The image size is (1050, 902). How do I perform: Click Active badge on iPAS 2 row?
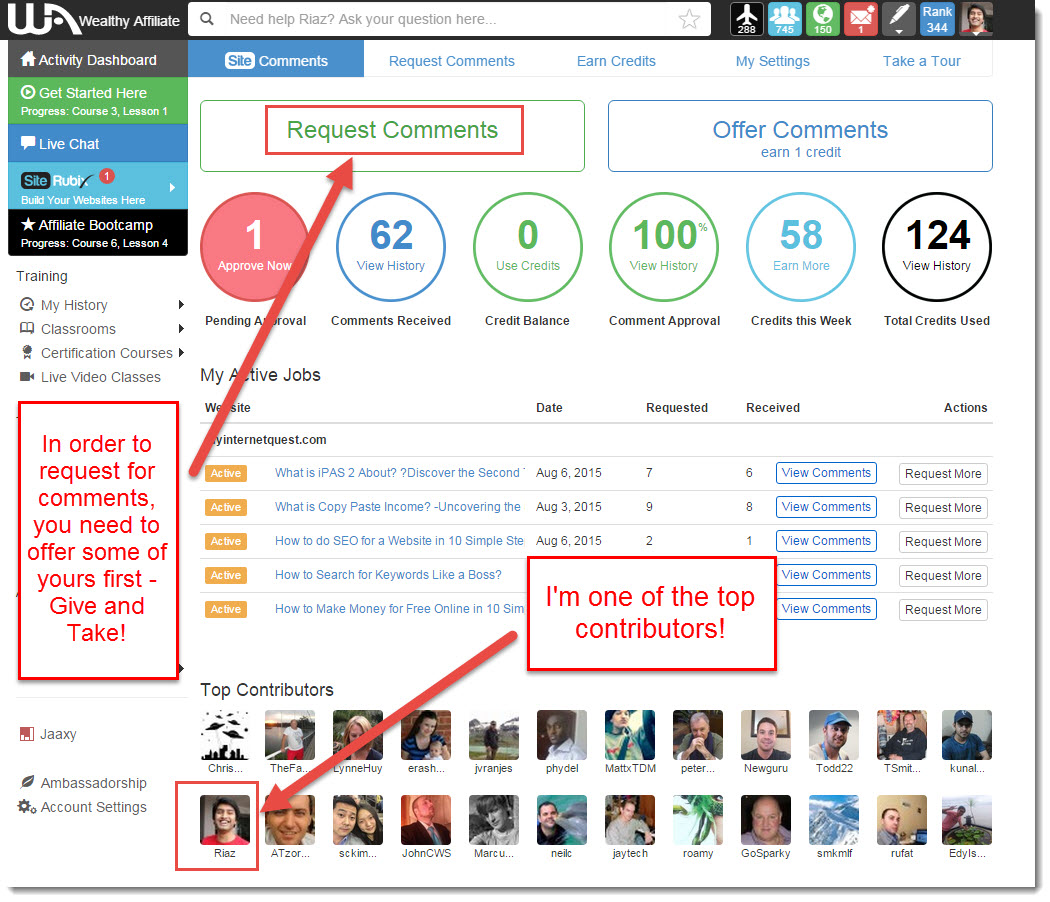tap(226, 473)
